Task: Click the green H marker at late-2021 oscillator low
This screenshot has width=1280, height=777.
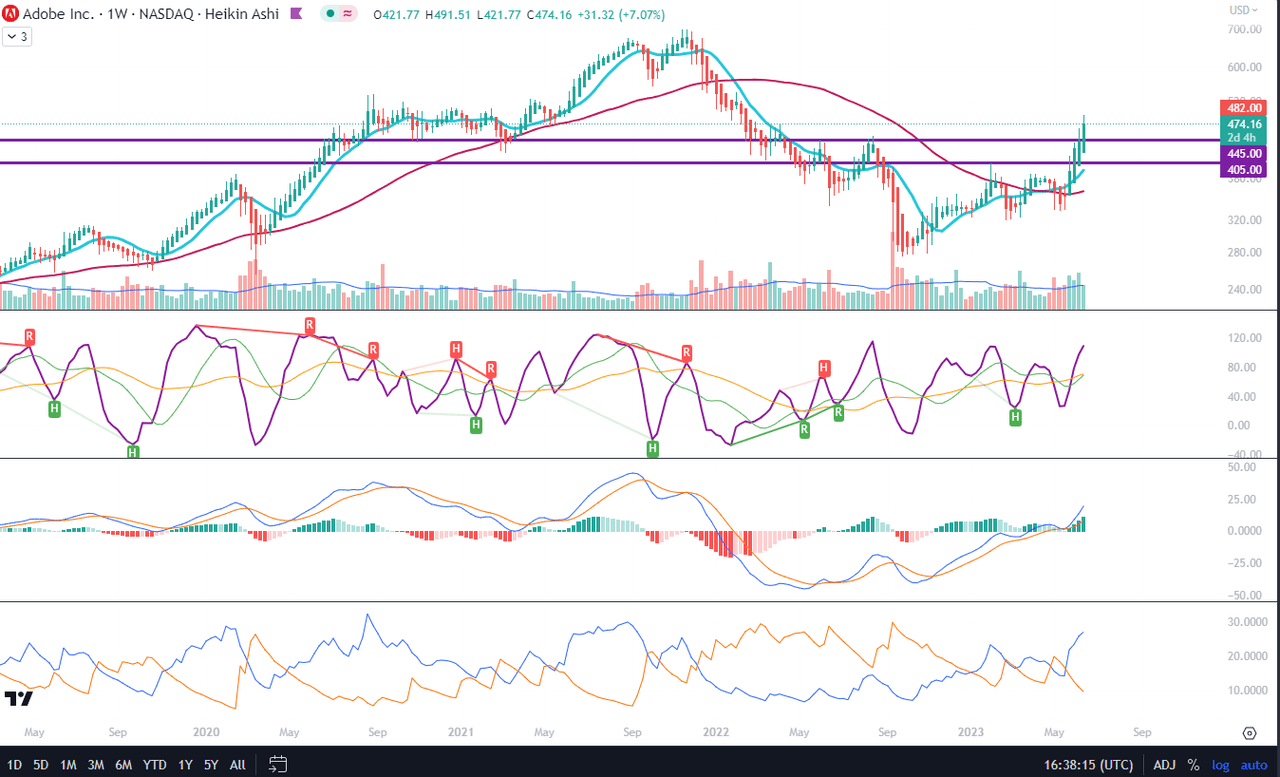Action: [652, 449]
